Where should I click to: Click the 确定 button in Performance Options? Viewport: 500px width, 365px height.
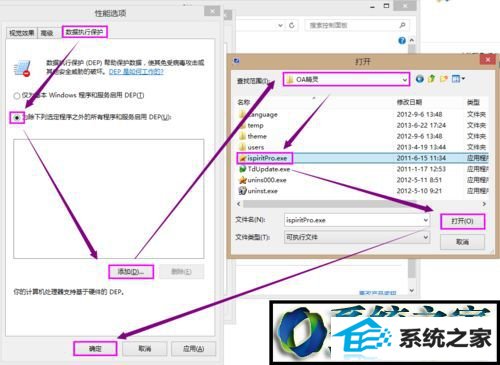(x=95, y=349)
